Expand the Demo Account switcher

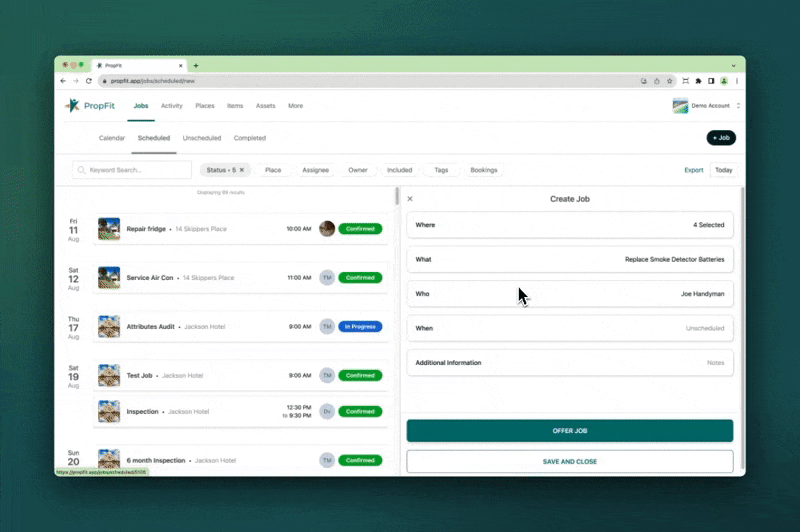738,105
